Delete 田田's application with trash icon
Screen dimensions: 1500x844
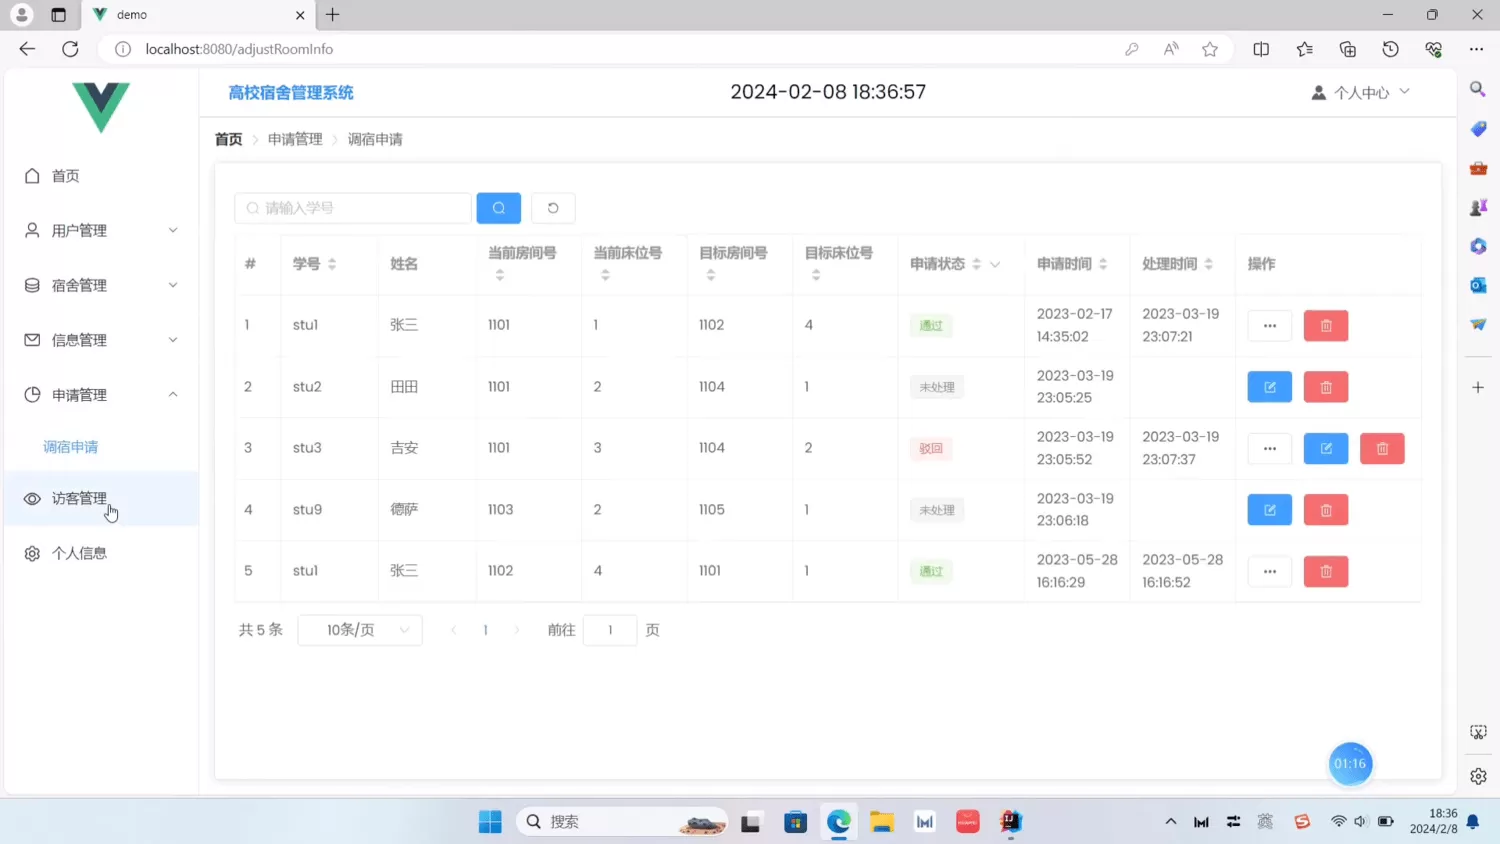click(x=1325, y=387)
